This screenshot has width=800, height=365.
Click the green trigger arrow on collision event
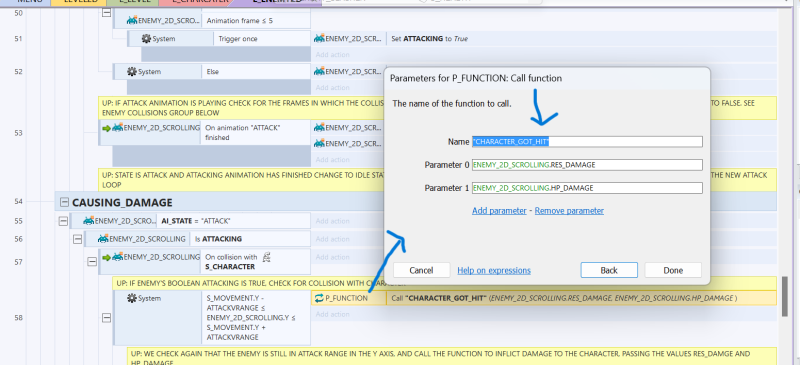click(106, 257)
